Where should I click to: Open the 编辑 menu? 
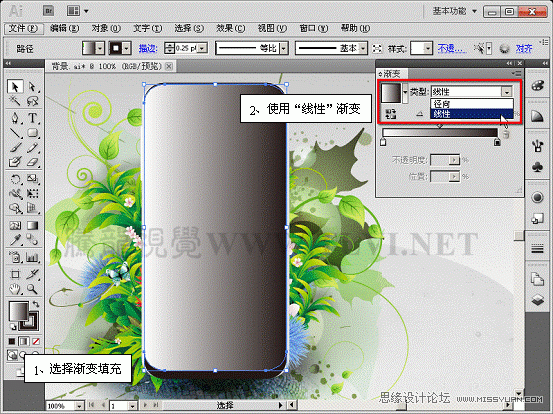64,28
